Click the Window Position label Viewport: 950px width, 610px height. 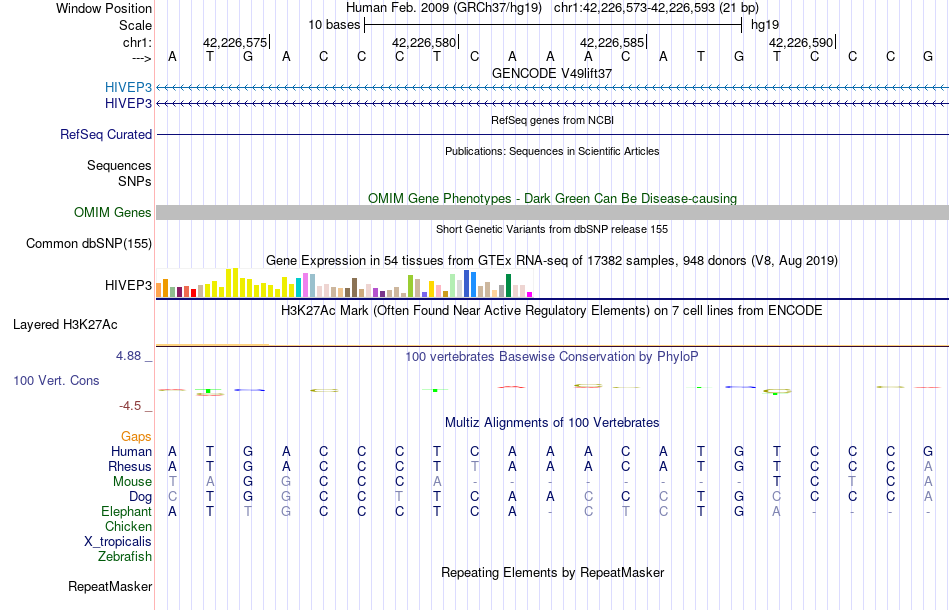(104, 8)
